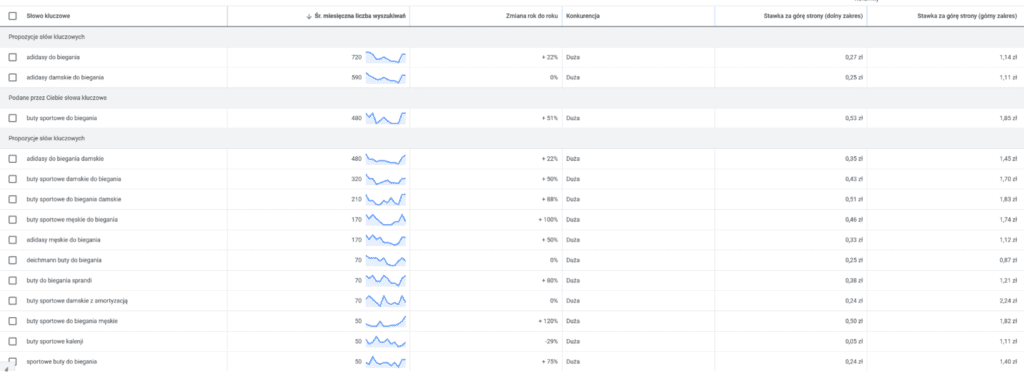The width and height of the screenshot is (1024, 372).
Task: Check the adidasy męskie do biegania box
Action: coord(12,240)
